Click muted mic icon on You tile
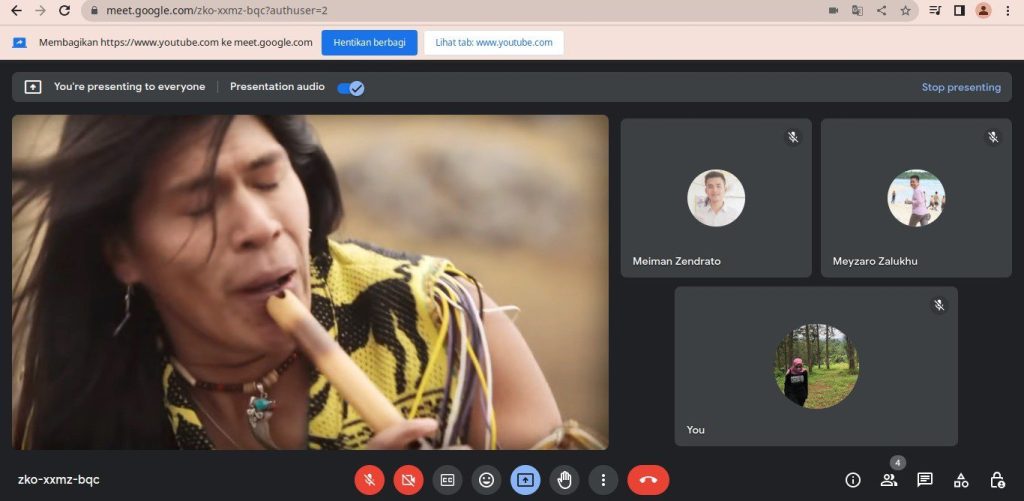Image resolution: width=1024 pixels, height=501 pixels. click(939, 305)
